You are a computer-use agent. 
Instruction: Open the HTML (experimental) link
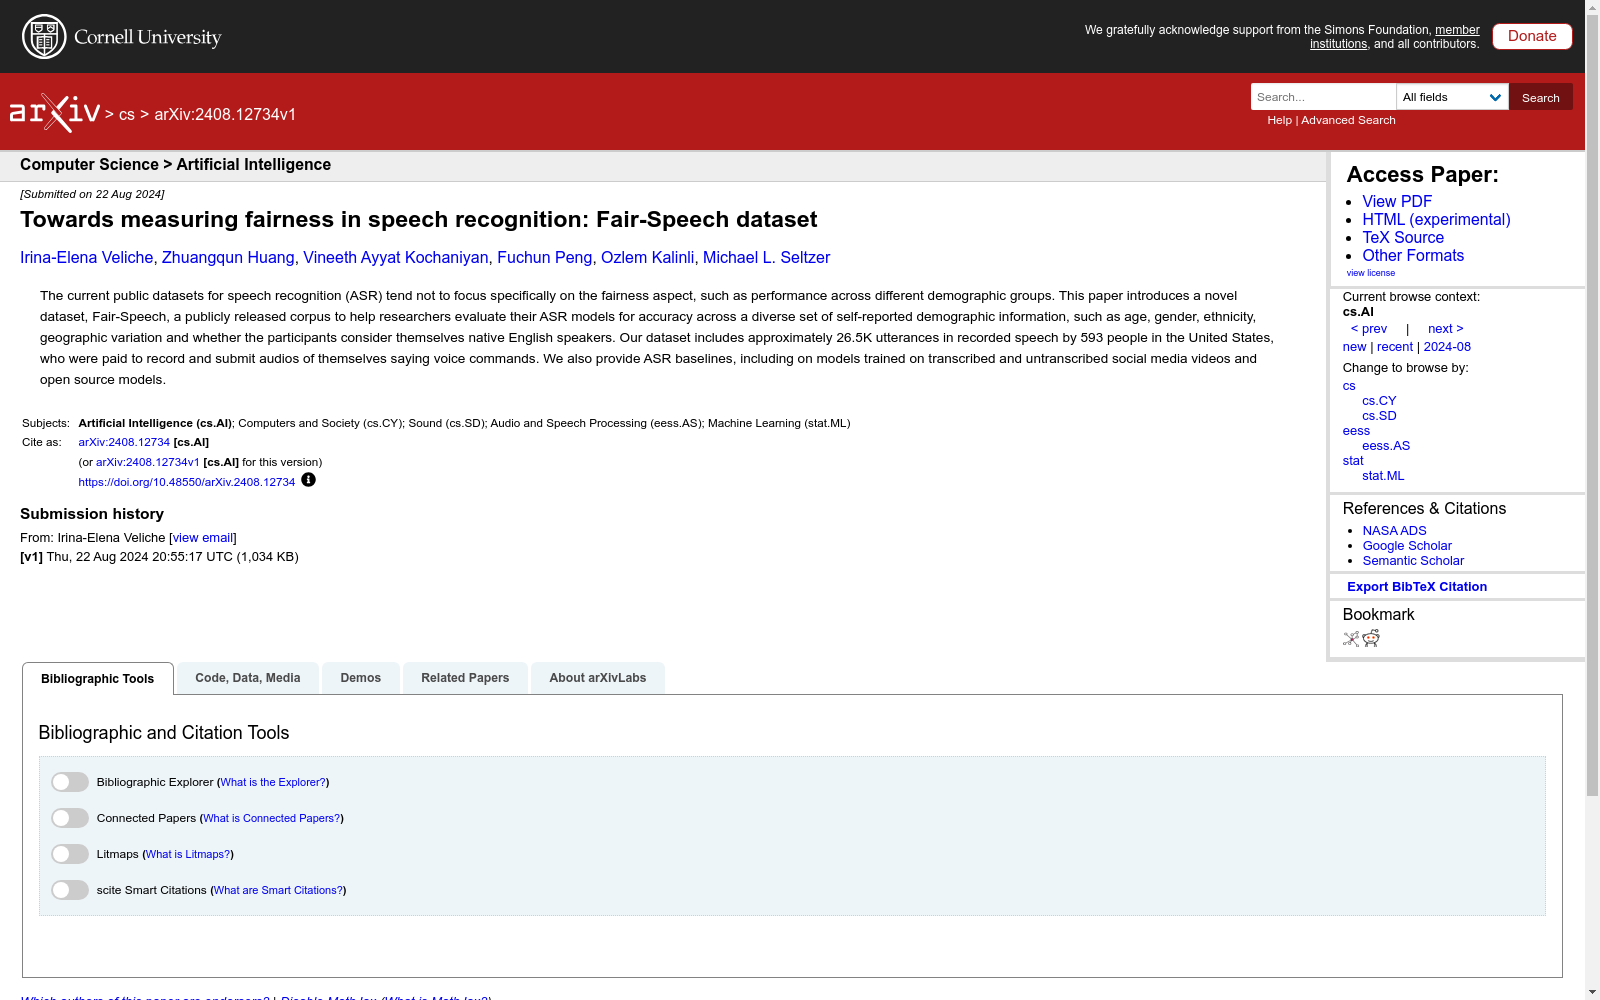click(x=1436, y=219)
